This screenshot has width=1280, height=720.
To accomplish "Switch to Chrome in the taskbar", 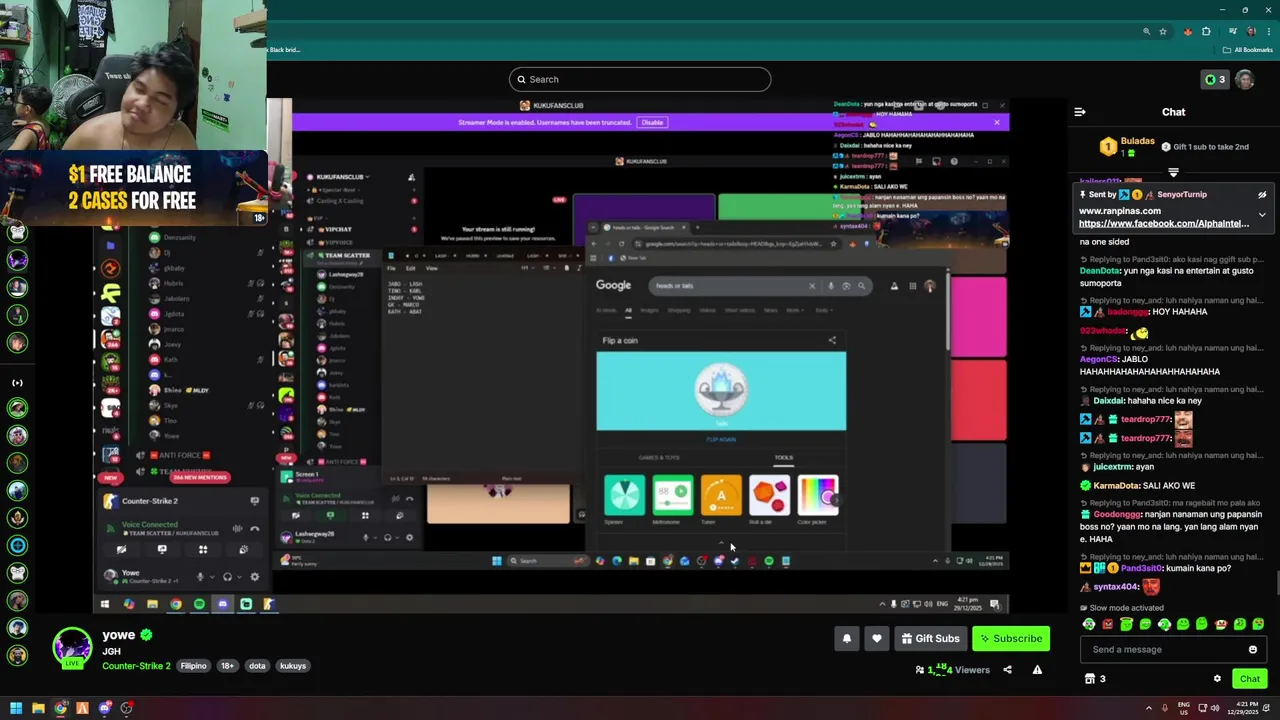I will 60,708.
